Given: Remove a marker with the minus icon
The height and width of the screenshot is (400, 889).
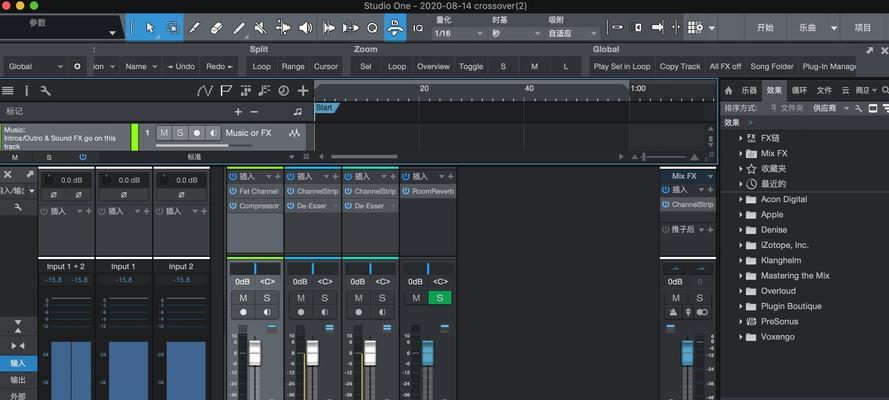Looking at the screenshot, I should point(254,112).
